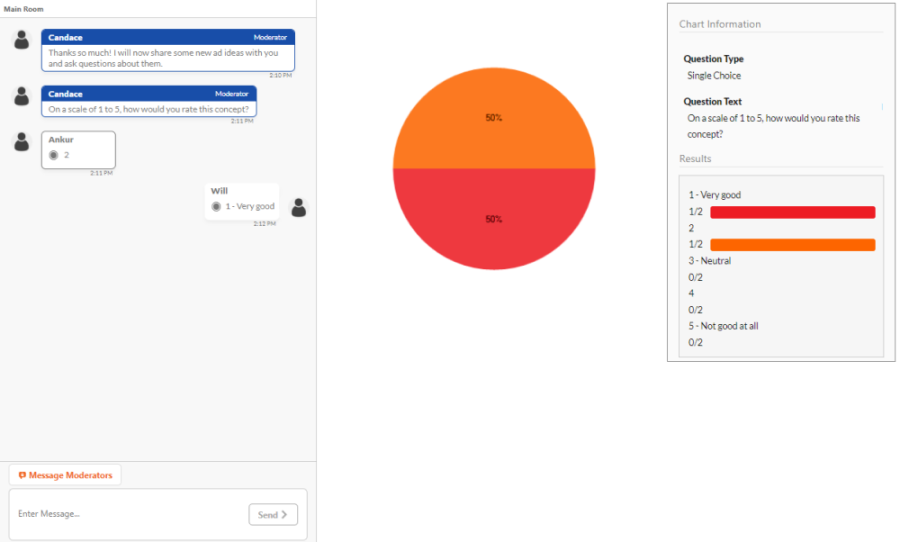Click the result label 4
This screenshot has height=542, width=900.
(x=691, y=293)
